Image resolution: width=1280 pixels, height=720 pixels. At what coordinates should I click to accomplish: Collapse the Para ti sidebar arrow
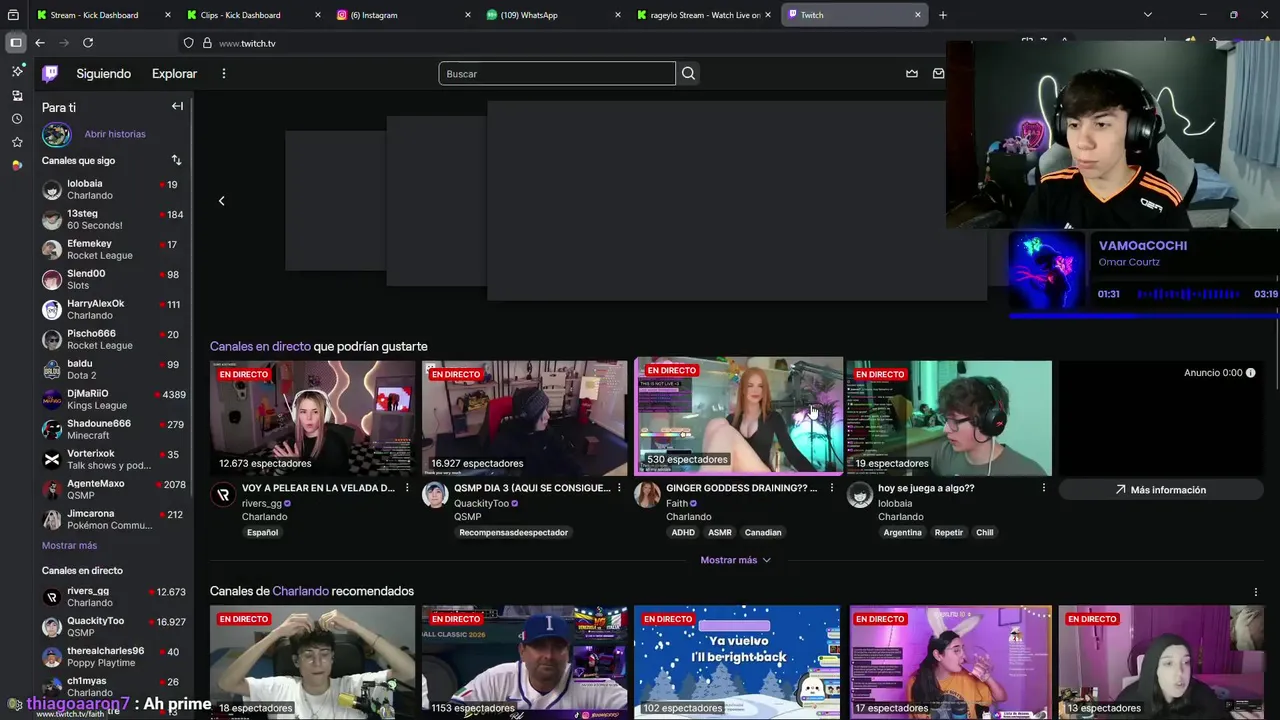coord(177,106)
